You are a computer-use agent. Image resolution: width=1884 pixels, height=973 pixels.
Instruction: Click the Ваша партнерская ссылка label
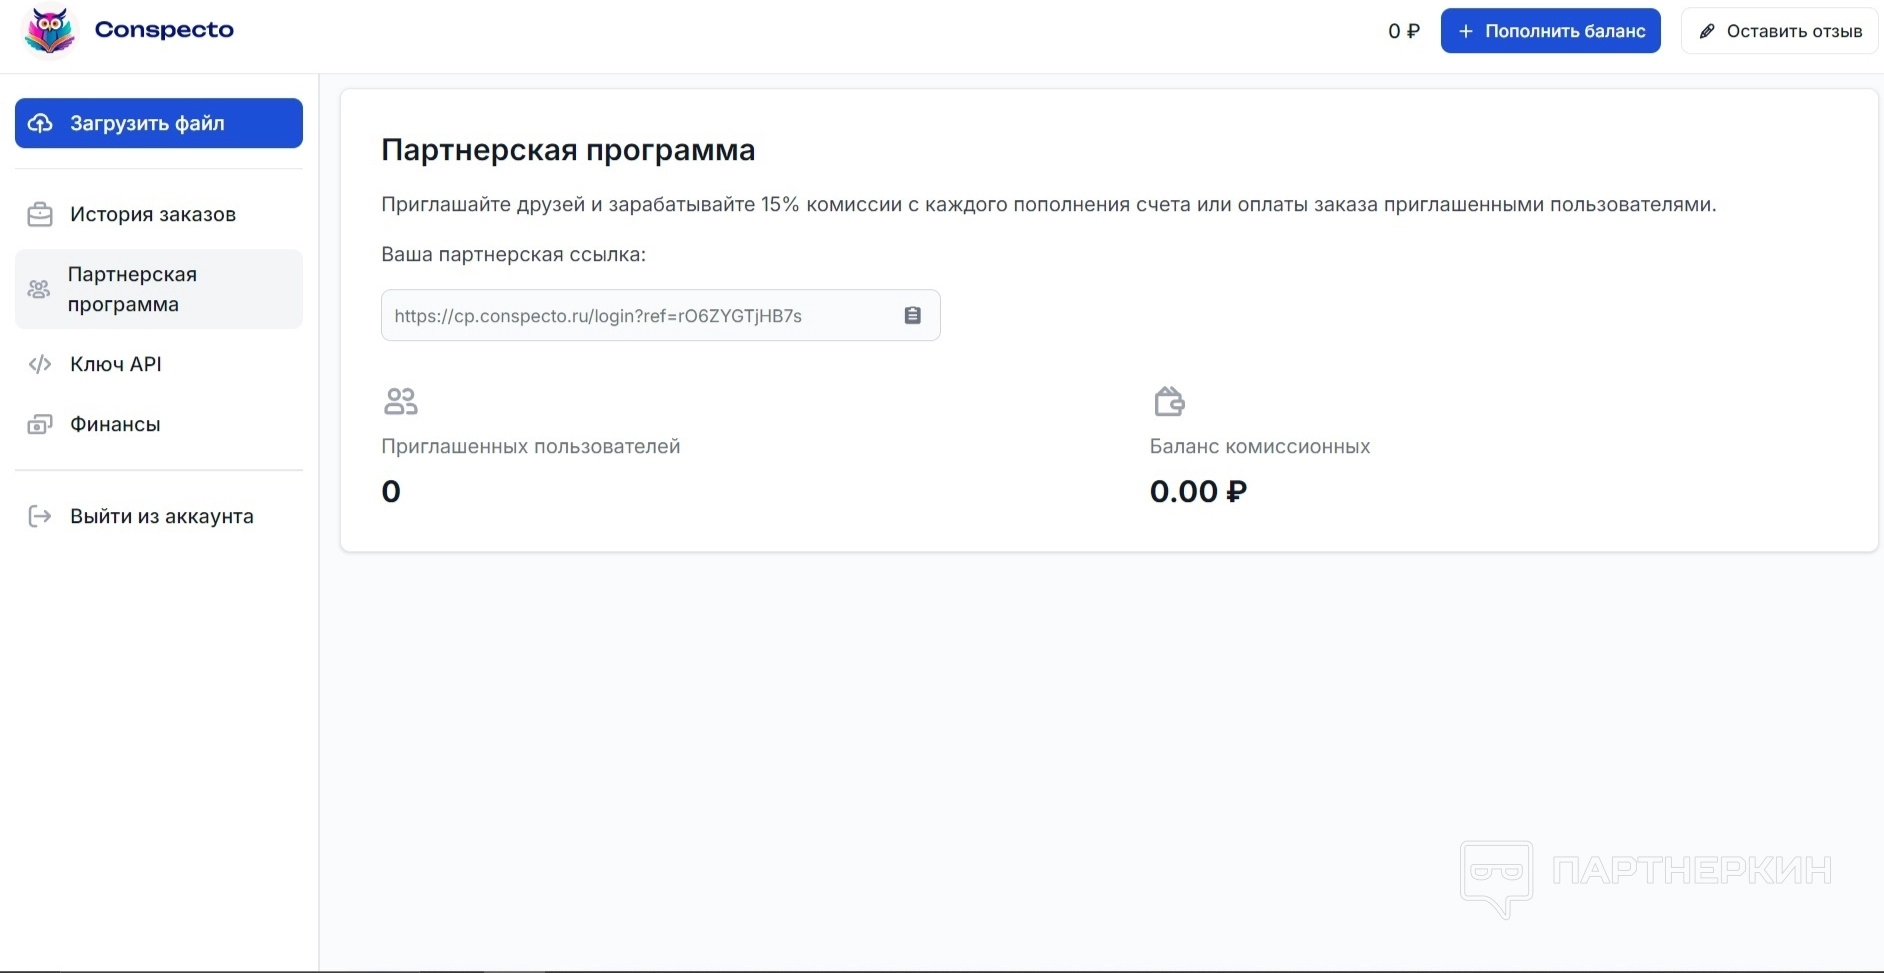pyautogui.click(x=513, y=254)
